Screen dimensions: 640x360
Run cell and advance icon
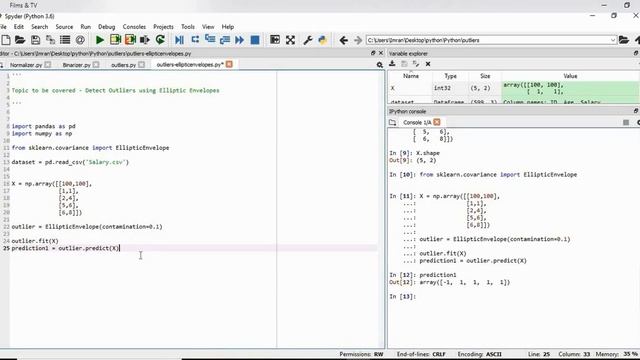tap(130, 40)
